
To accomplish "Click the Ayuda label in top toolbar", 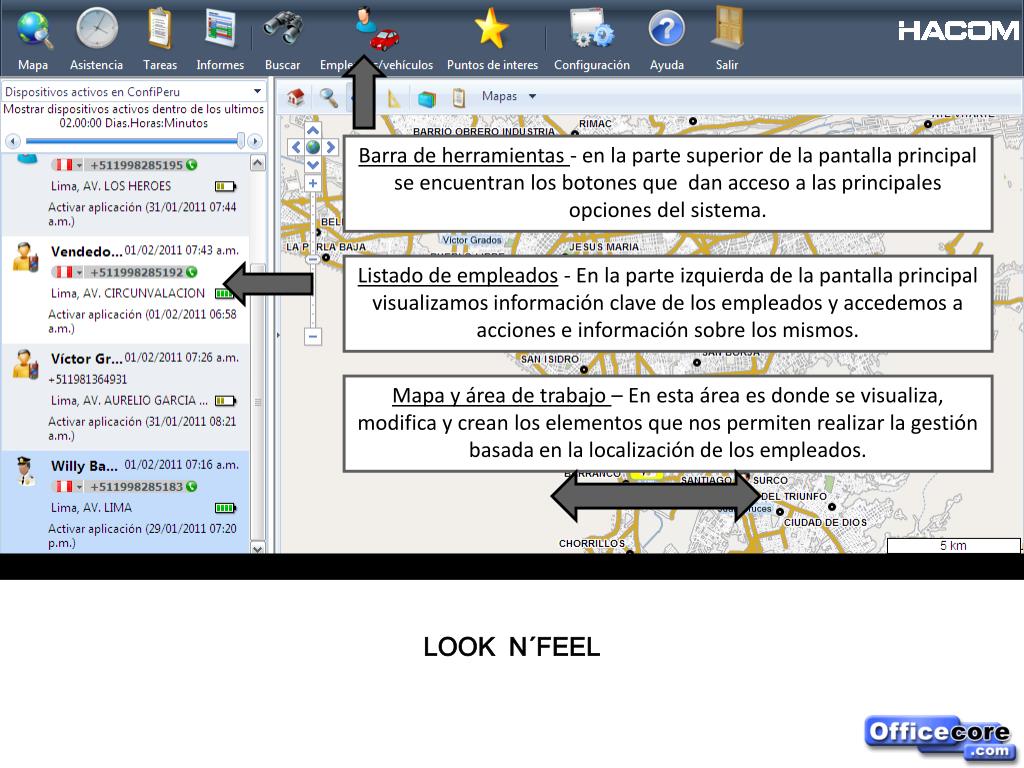I will pos(667,65).
